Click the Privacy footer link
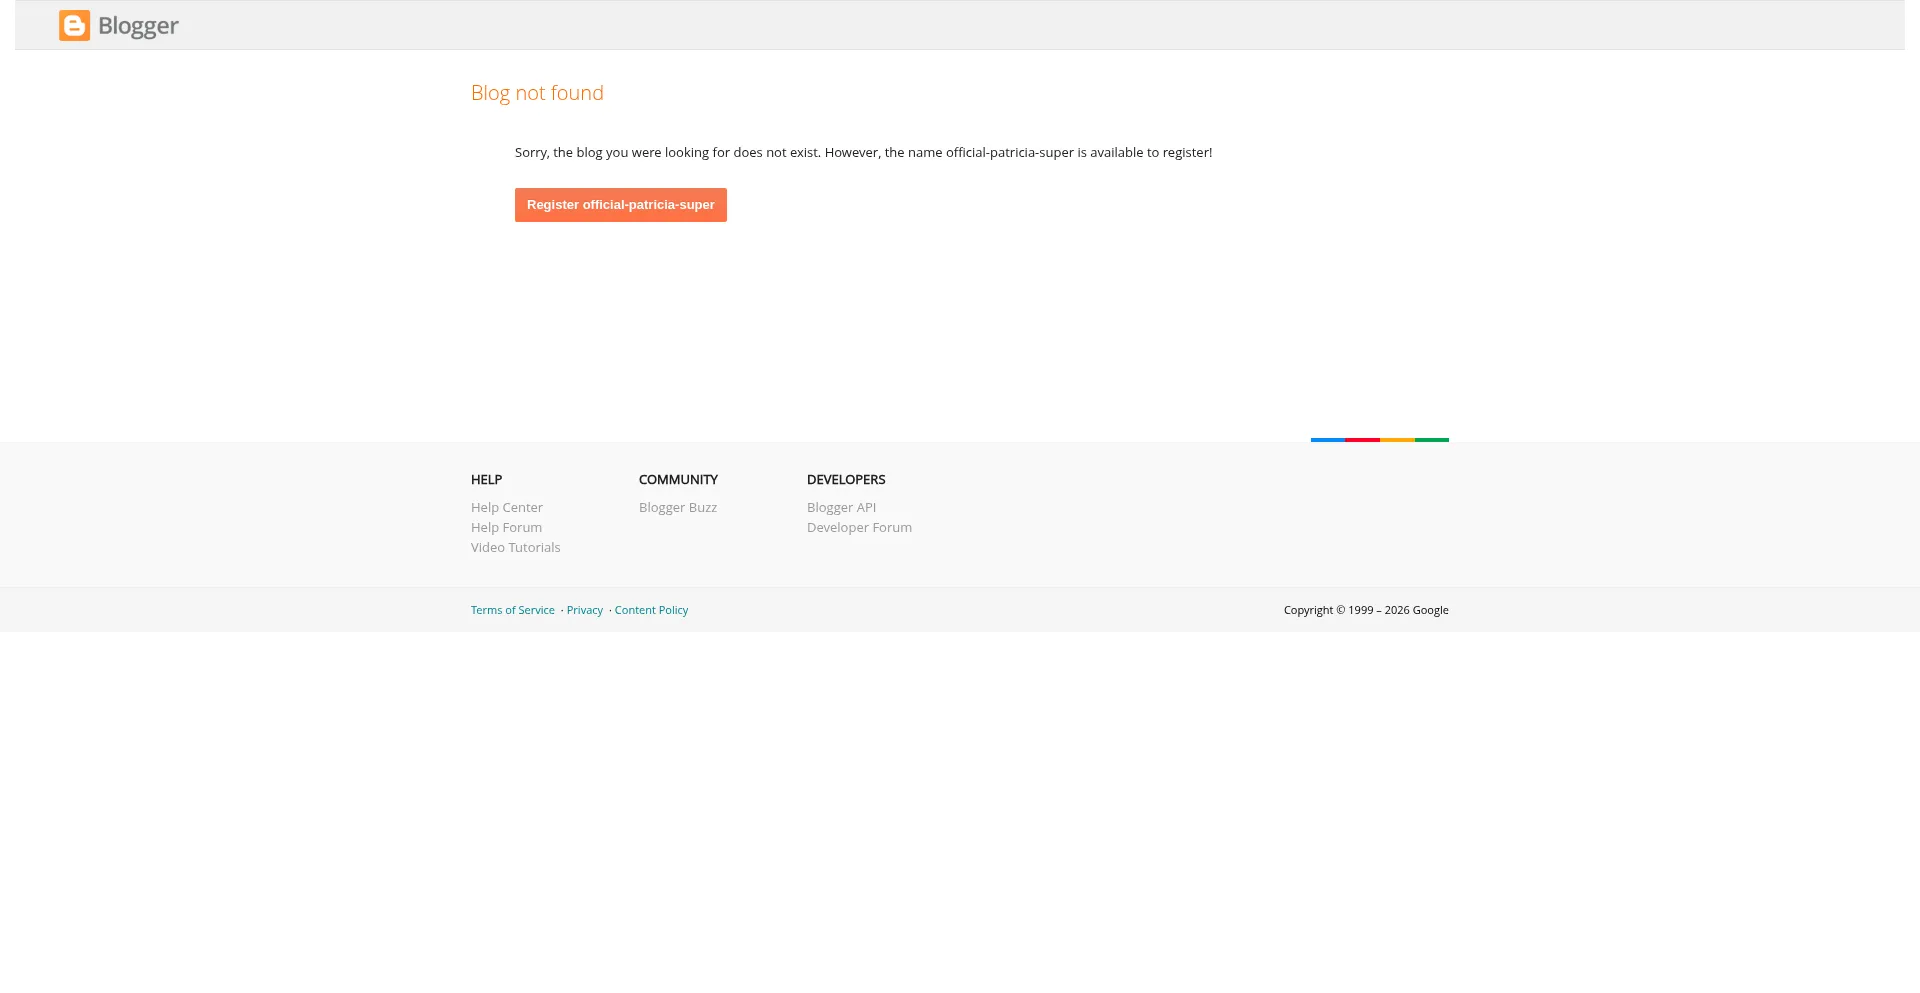Image resolution: width=1920 pixels, height=993 pixels. pyautogui.click(x=584, y=610)
